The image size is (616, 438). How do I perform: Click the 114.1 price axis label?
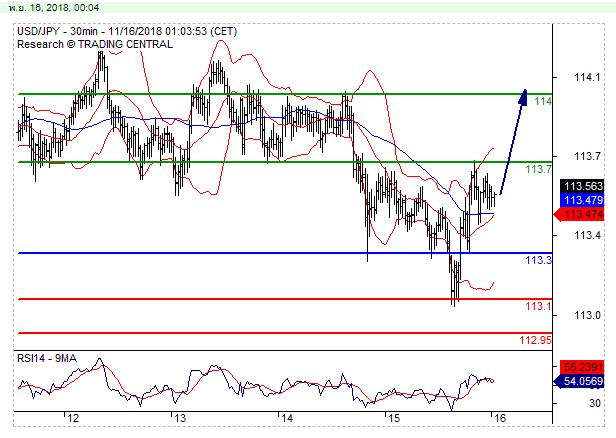[587, 77]
